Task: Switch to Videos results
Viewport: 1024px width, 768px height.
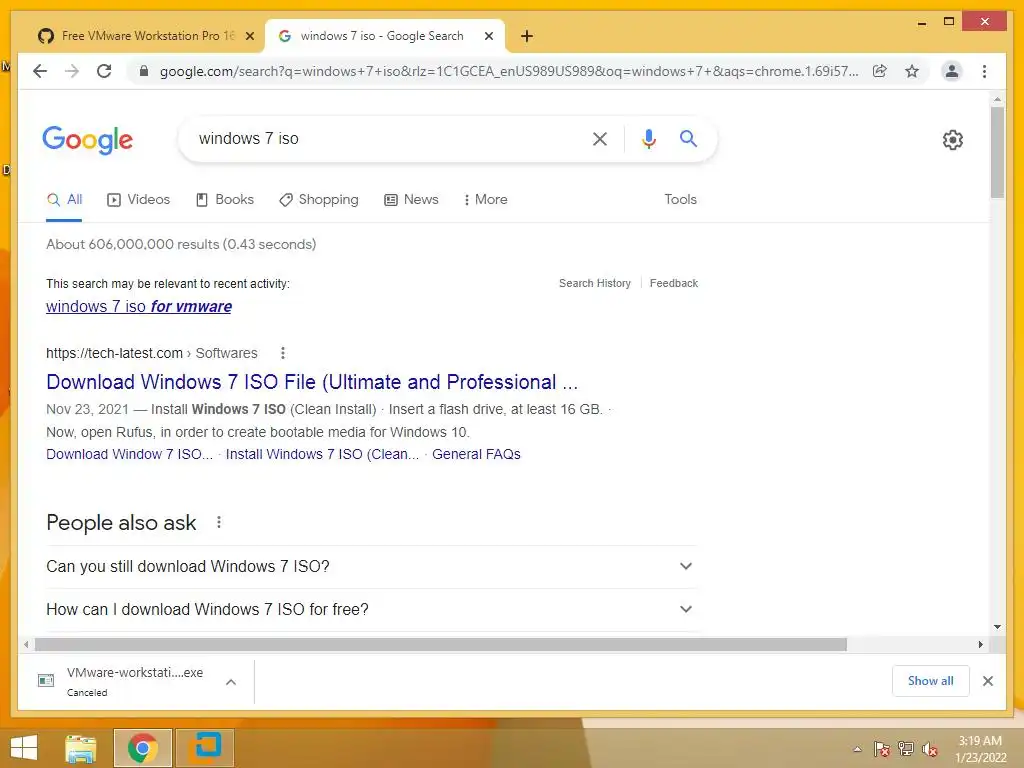Action: click(138, 199)
